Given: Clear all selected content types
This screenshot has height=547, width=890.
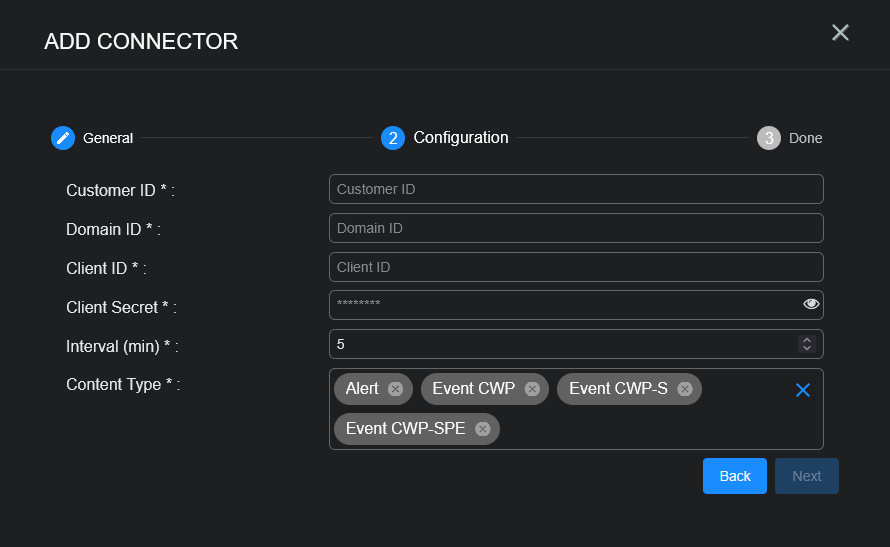Looking at the screenshot, I should pos(802,390).
